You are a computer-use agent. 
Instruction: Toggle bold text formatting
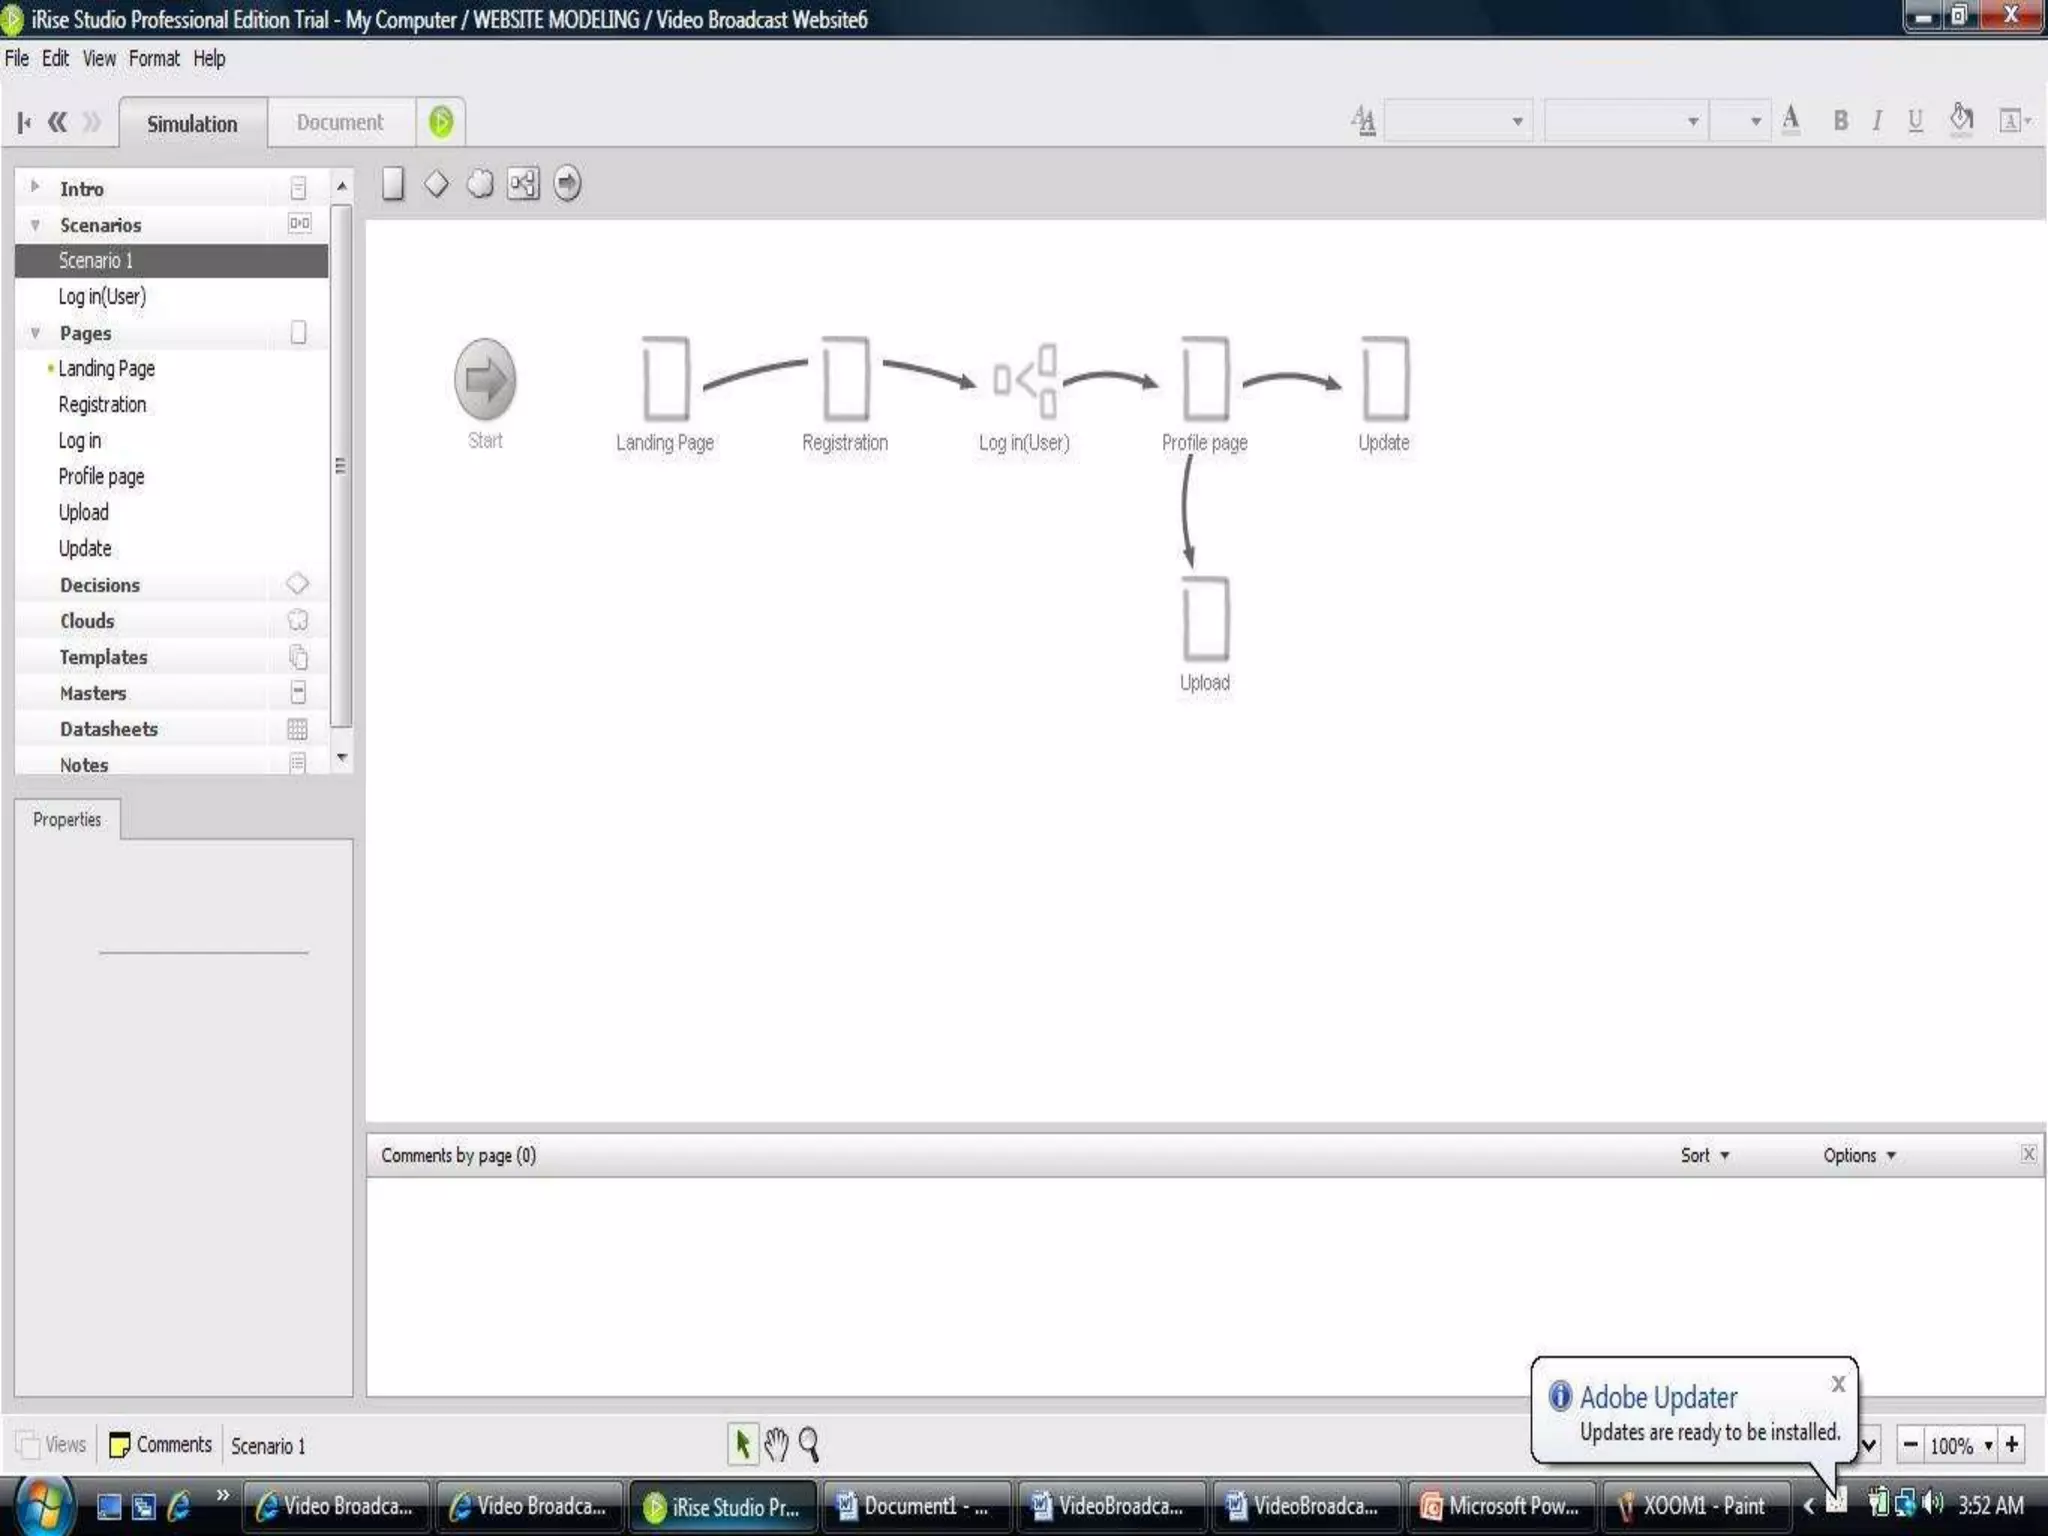[1840, 121]
